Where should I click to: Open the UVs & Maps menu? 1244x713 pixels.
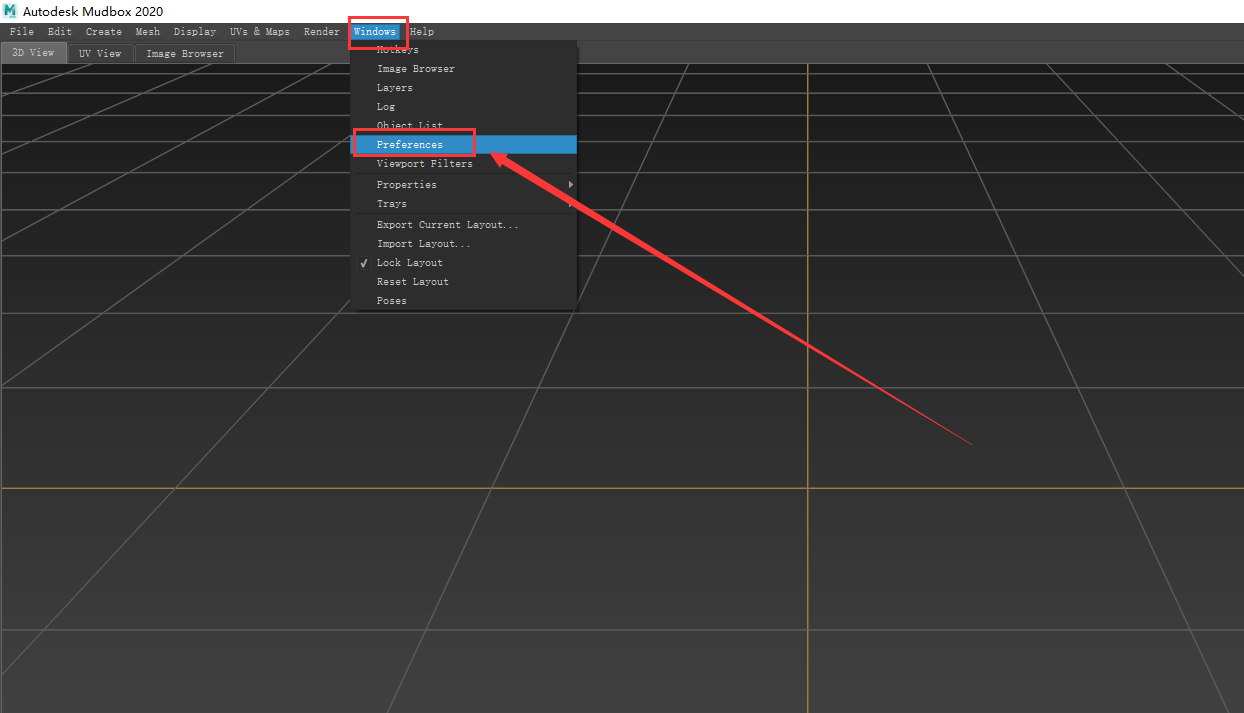click(260, 31)
